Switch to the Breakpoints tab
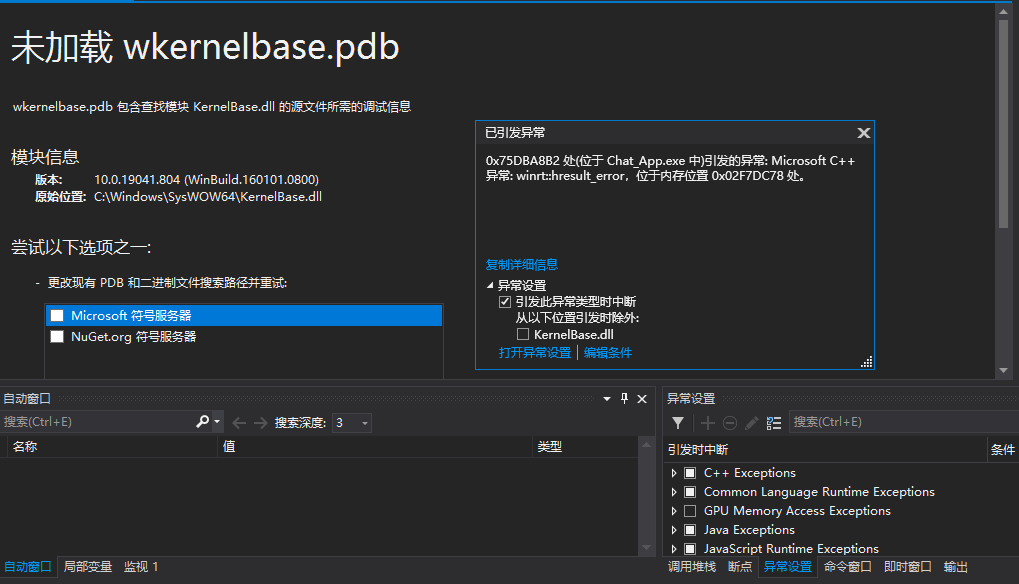Viewport: 1019px width, 584px height. click(x=740, y=566)
